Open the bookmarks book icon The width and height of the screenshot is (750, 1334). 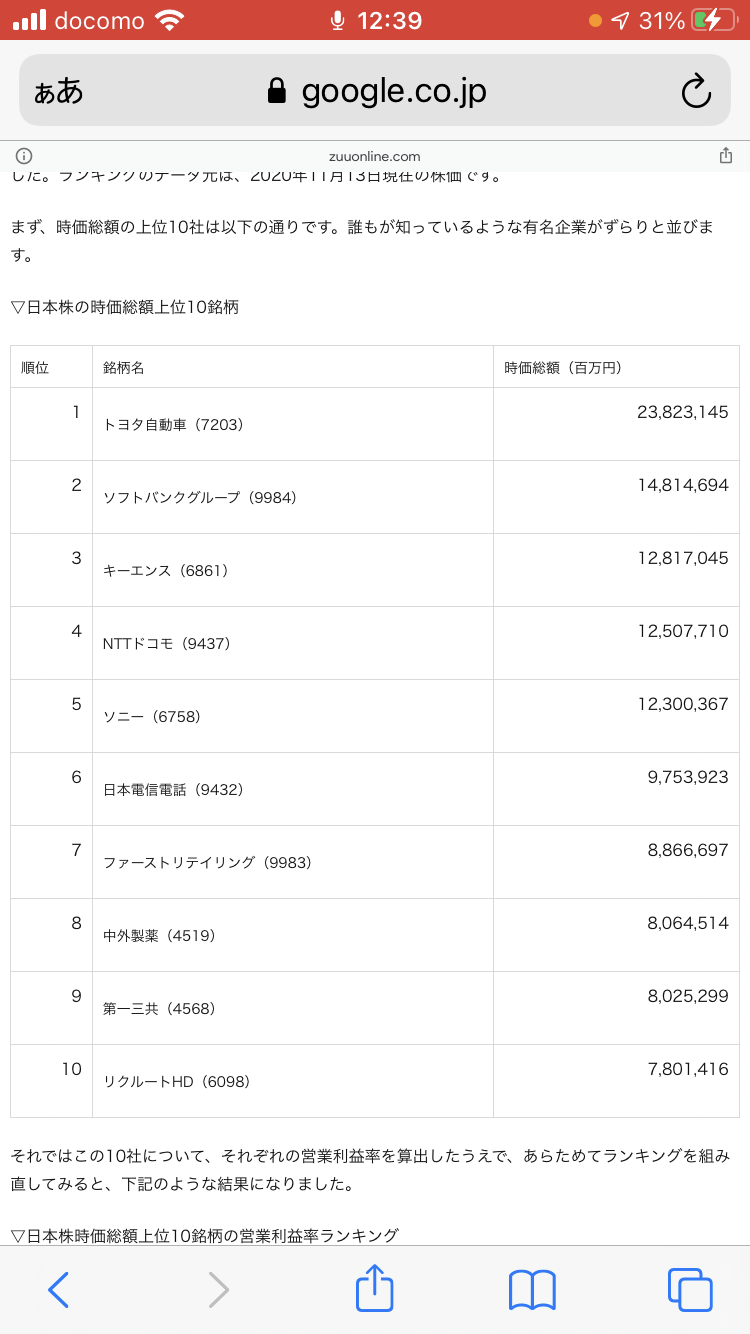[532, 1289]
